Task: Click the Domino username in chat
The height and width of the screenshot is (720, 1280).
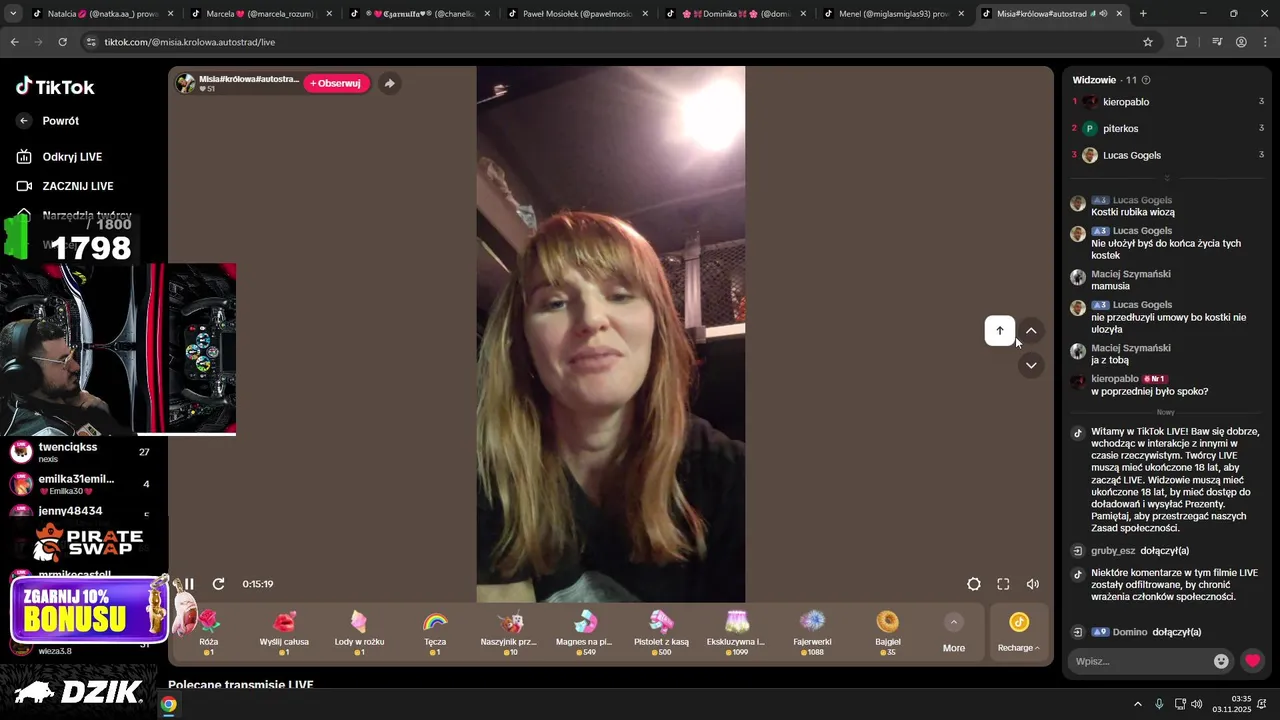Action: [x=1130, y=632]
